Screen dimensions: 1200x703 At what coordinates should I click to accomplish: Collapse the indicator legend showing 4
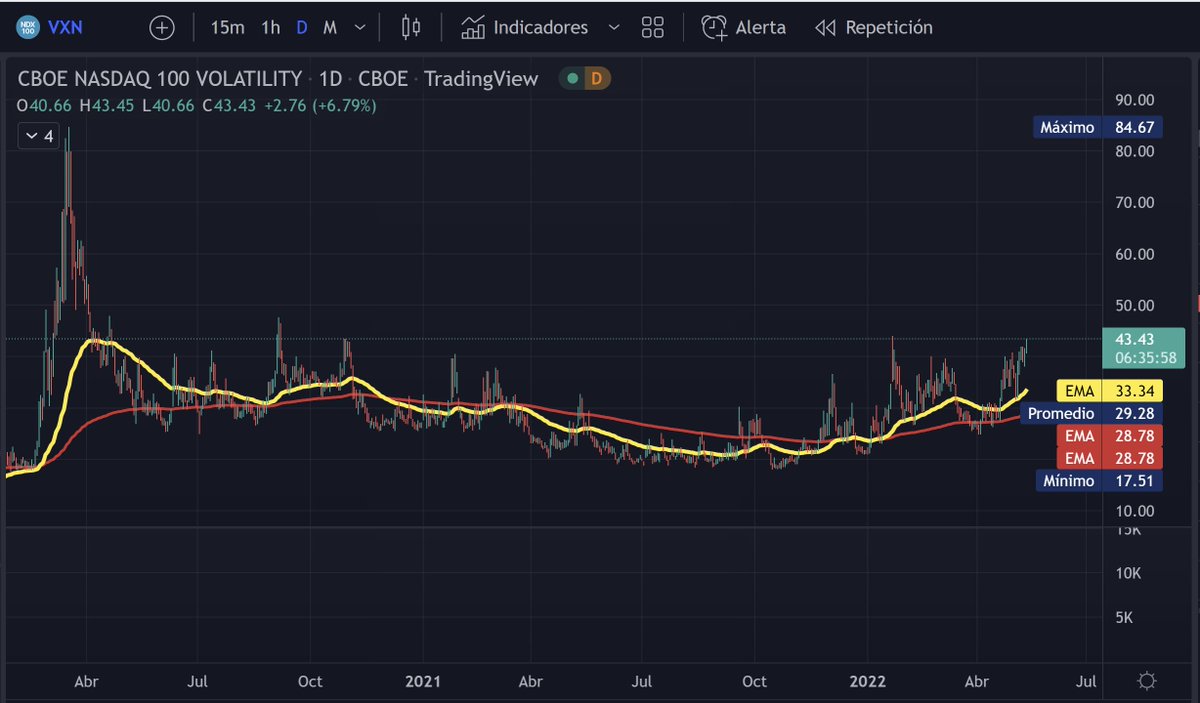[40, 136]
